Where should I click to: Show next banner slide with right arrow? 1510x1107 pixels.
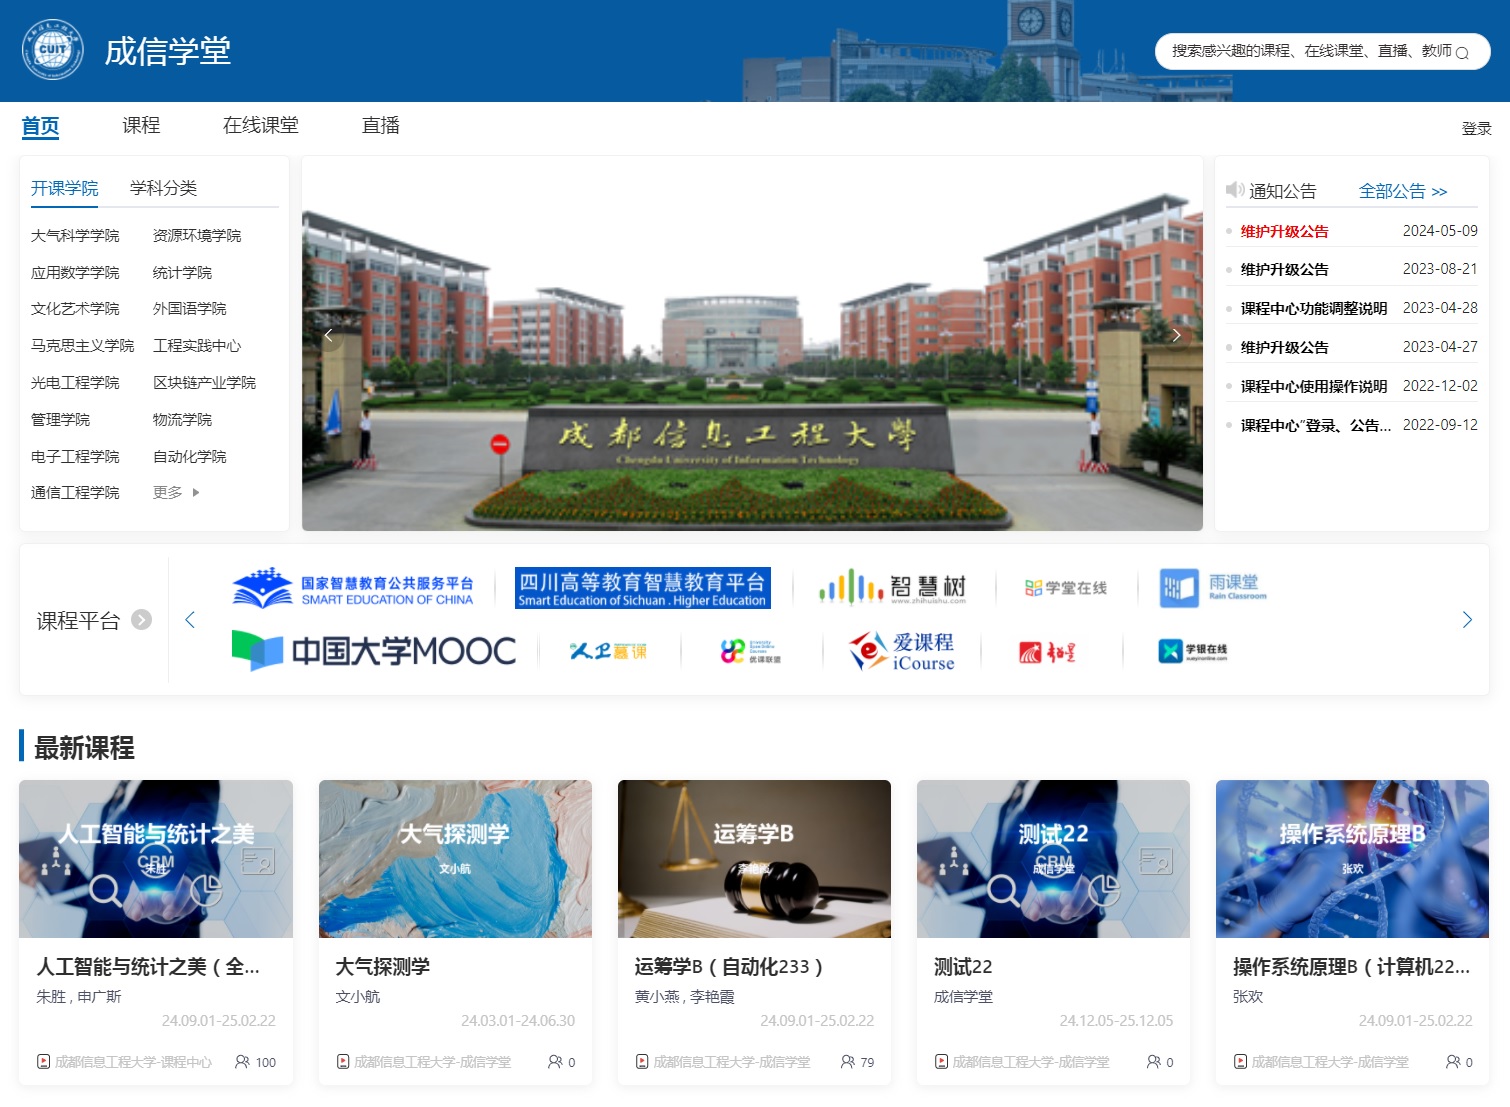(1176, 336)
